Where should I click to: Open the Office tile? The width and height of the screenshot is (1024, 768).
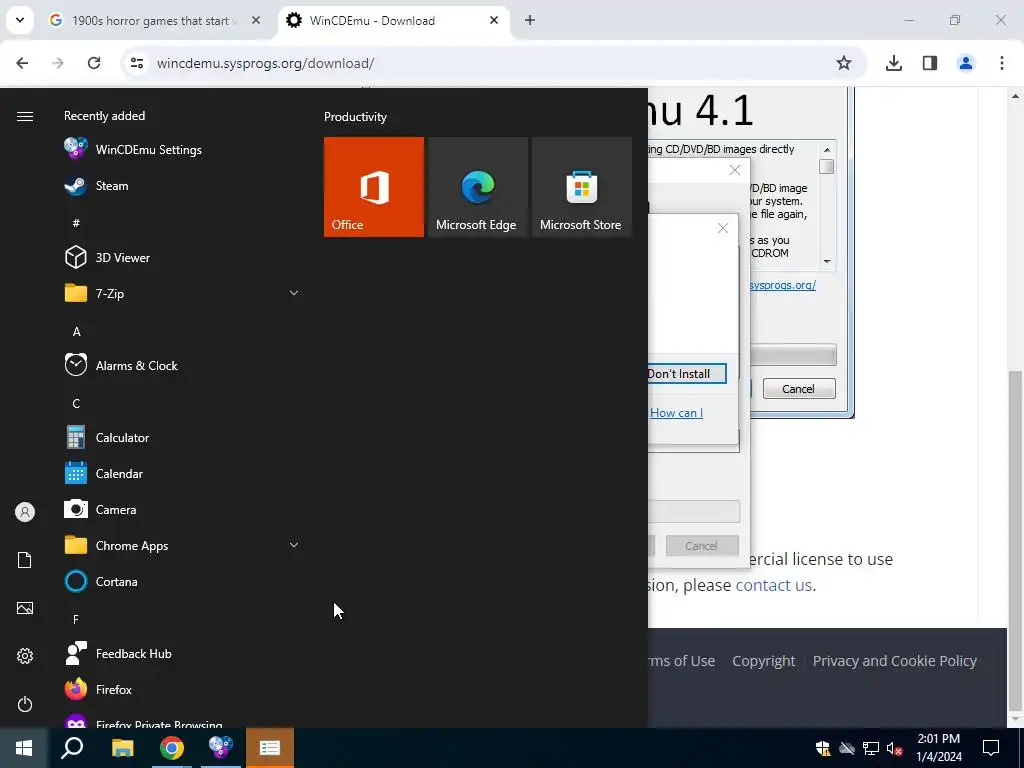coord(374,187)
